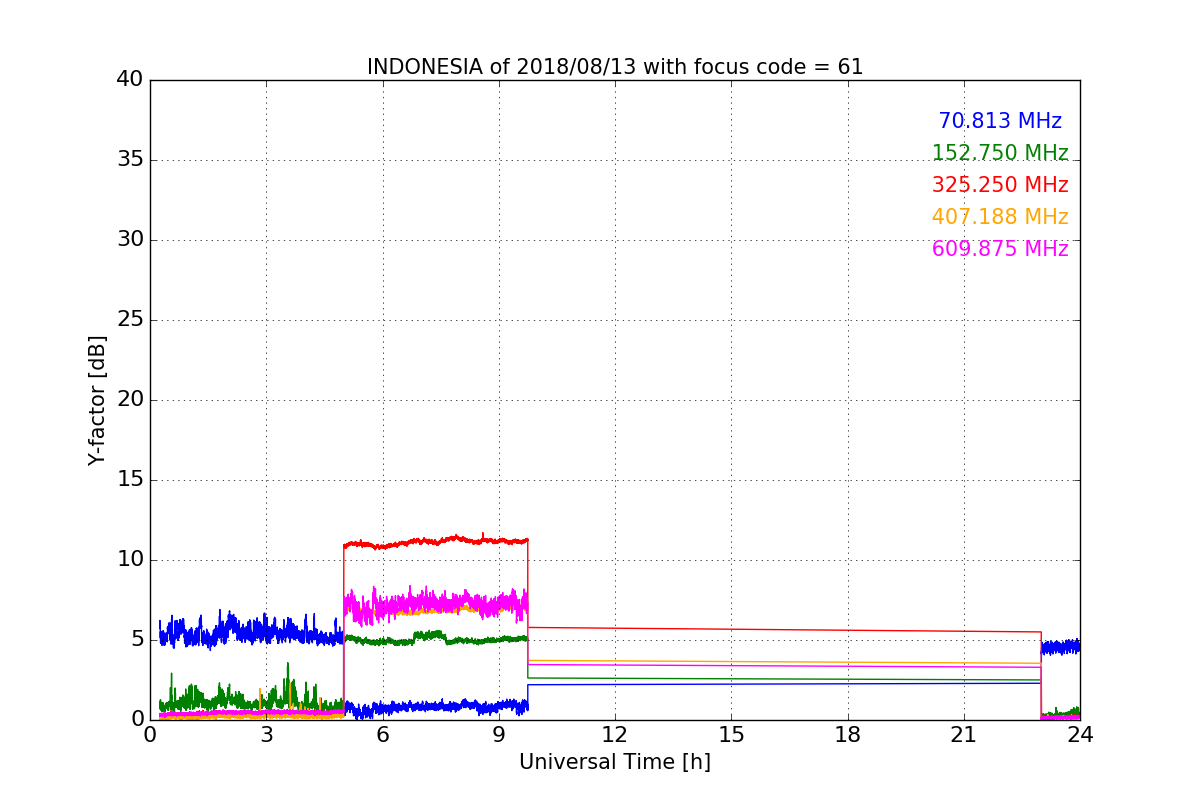The width and height of the screenshot is (1200, 800).
Task: Click the y-axis tick label 40
Action: (129, 79)
